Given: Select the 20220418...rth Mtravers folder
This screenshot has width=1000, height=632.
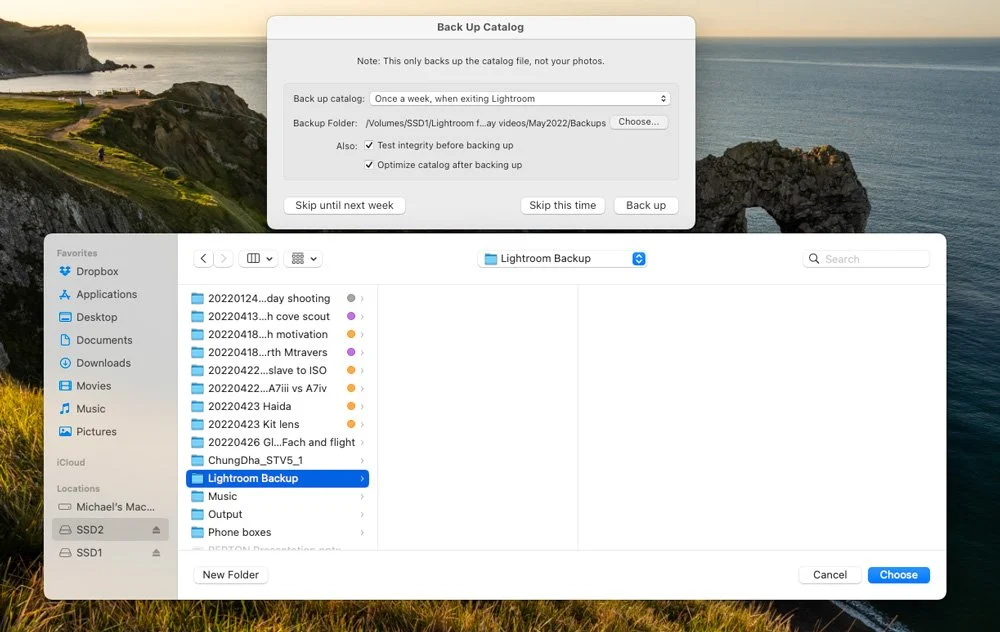Looking at the screenshot, I should pos(277,352).
